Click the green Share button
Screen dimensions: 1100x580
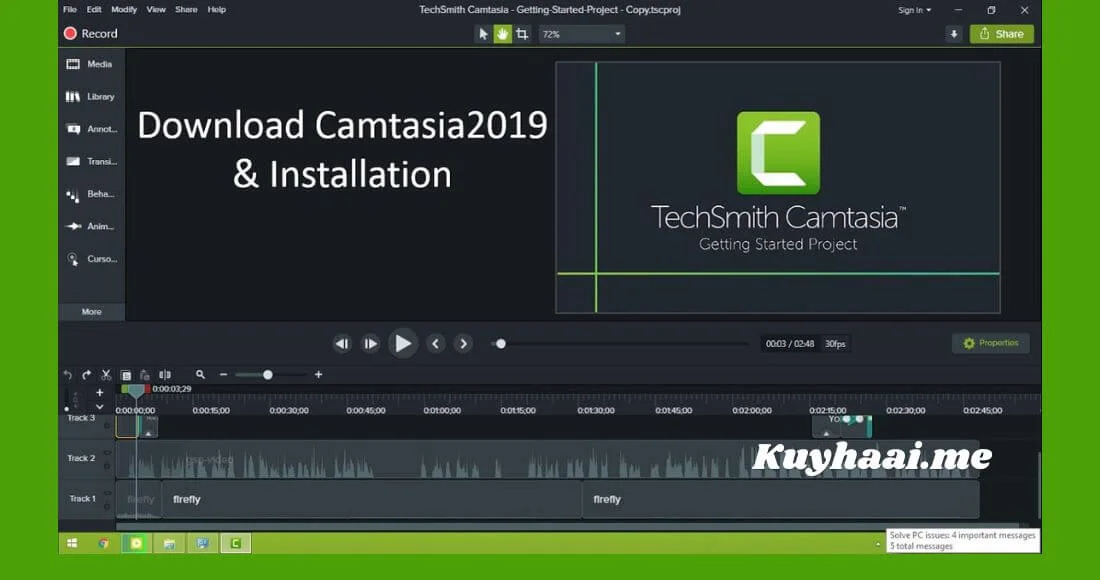click(x=1002, y=34)
